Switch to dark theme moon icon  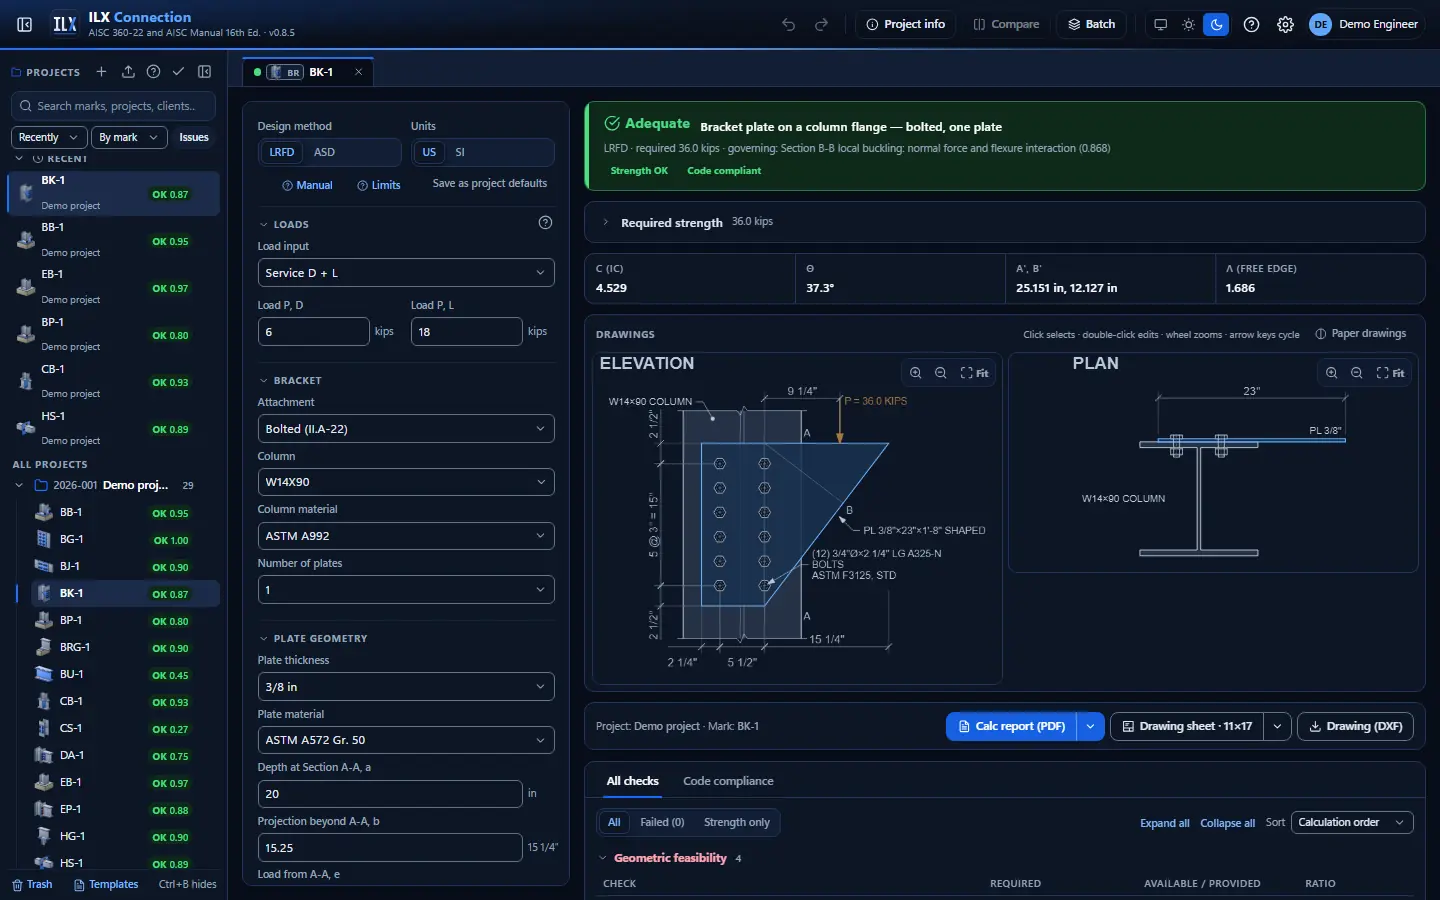1216,24
